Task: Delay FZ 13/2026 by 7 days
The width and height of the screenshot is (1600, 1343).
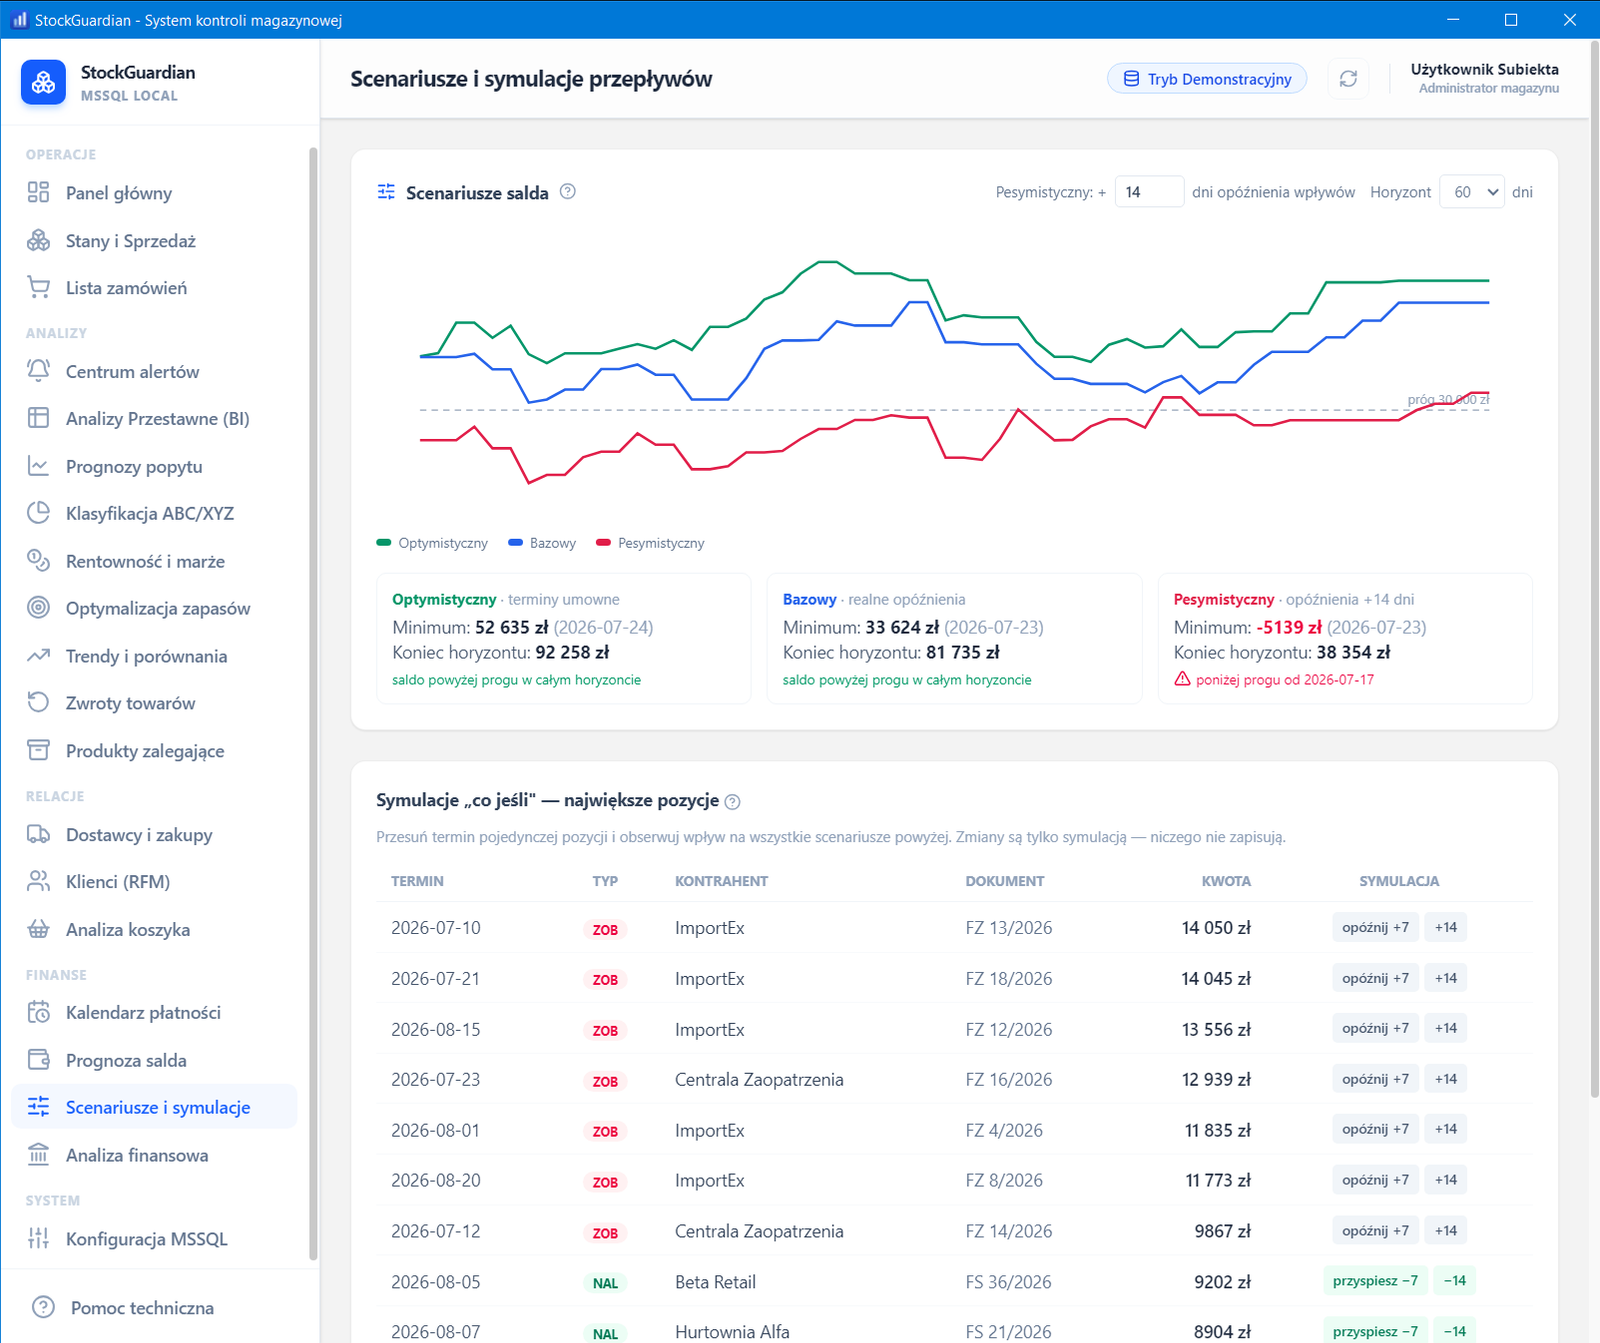Action: pos(1375,927)
